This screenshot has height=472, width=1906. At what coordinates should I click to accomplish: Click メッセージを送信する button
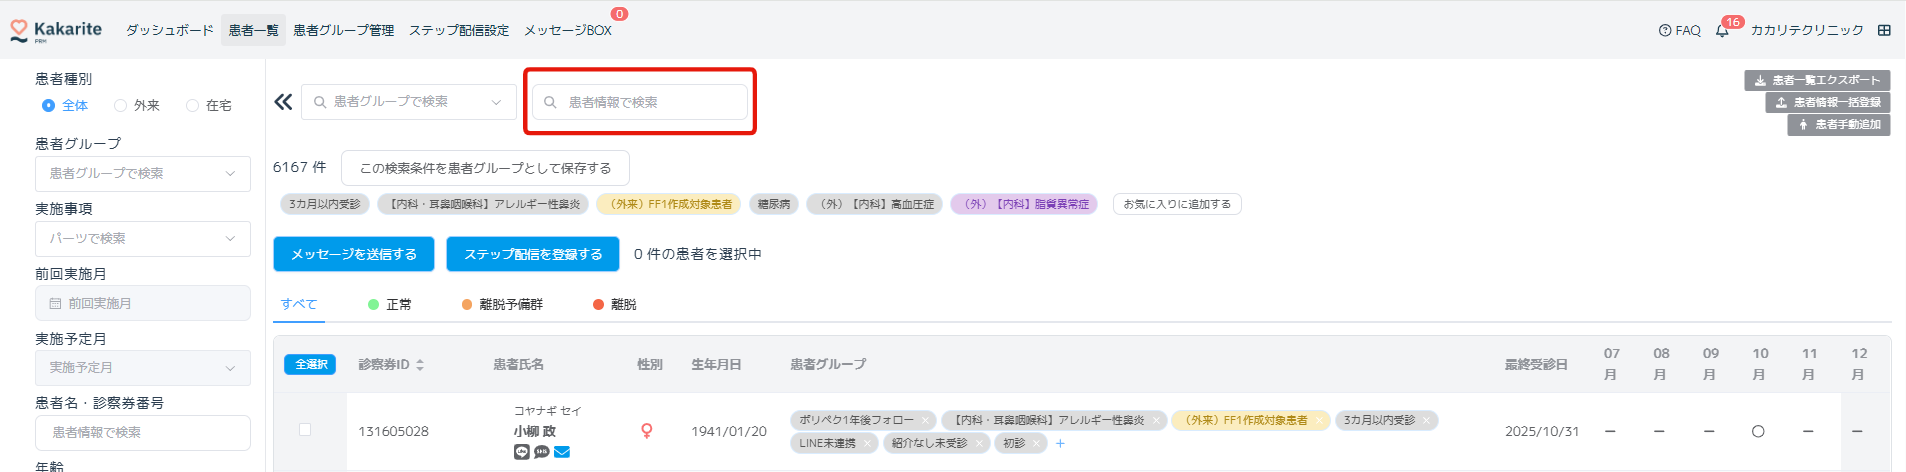tap(354, 254)
